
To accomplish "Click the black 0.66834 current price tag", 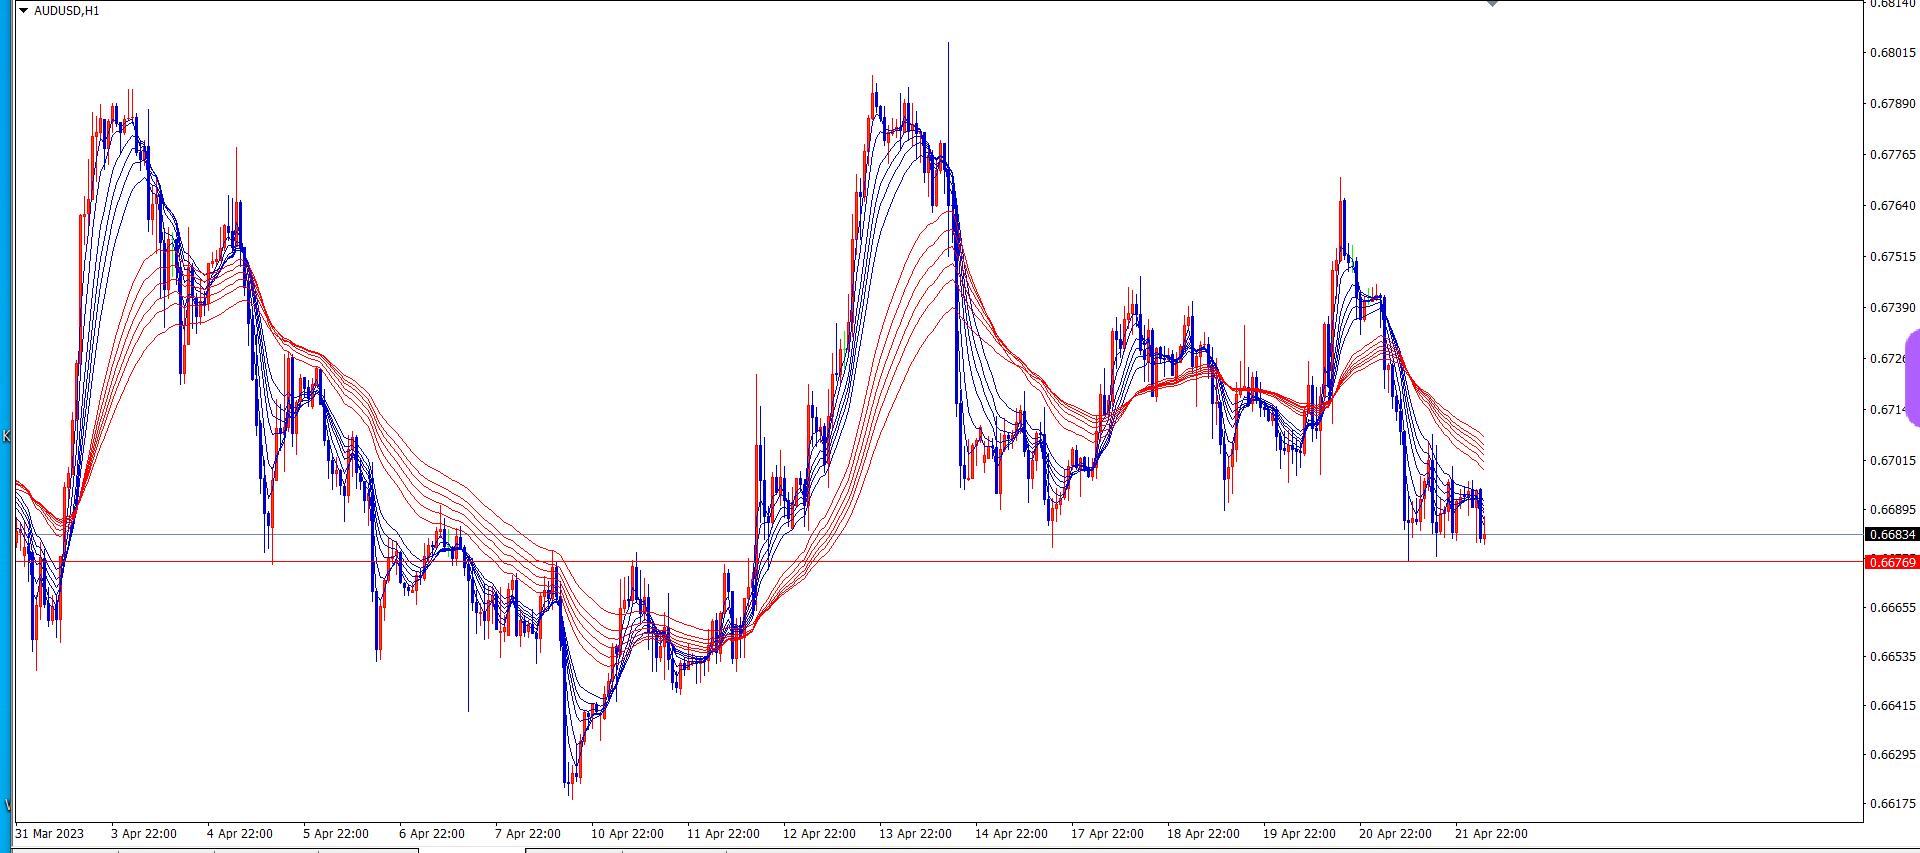I will click(x=1892, y=535).
